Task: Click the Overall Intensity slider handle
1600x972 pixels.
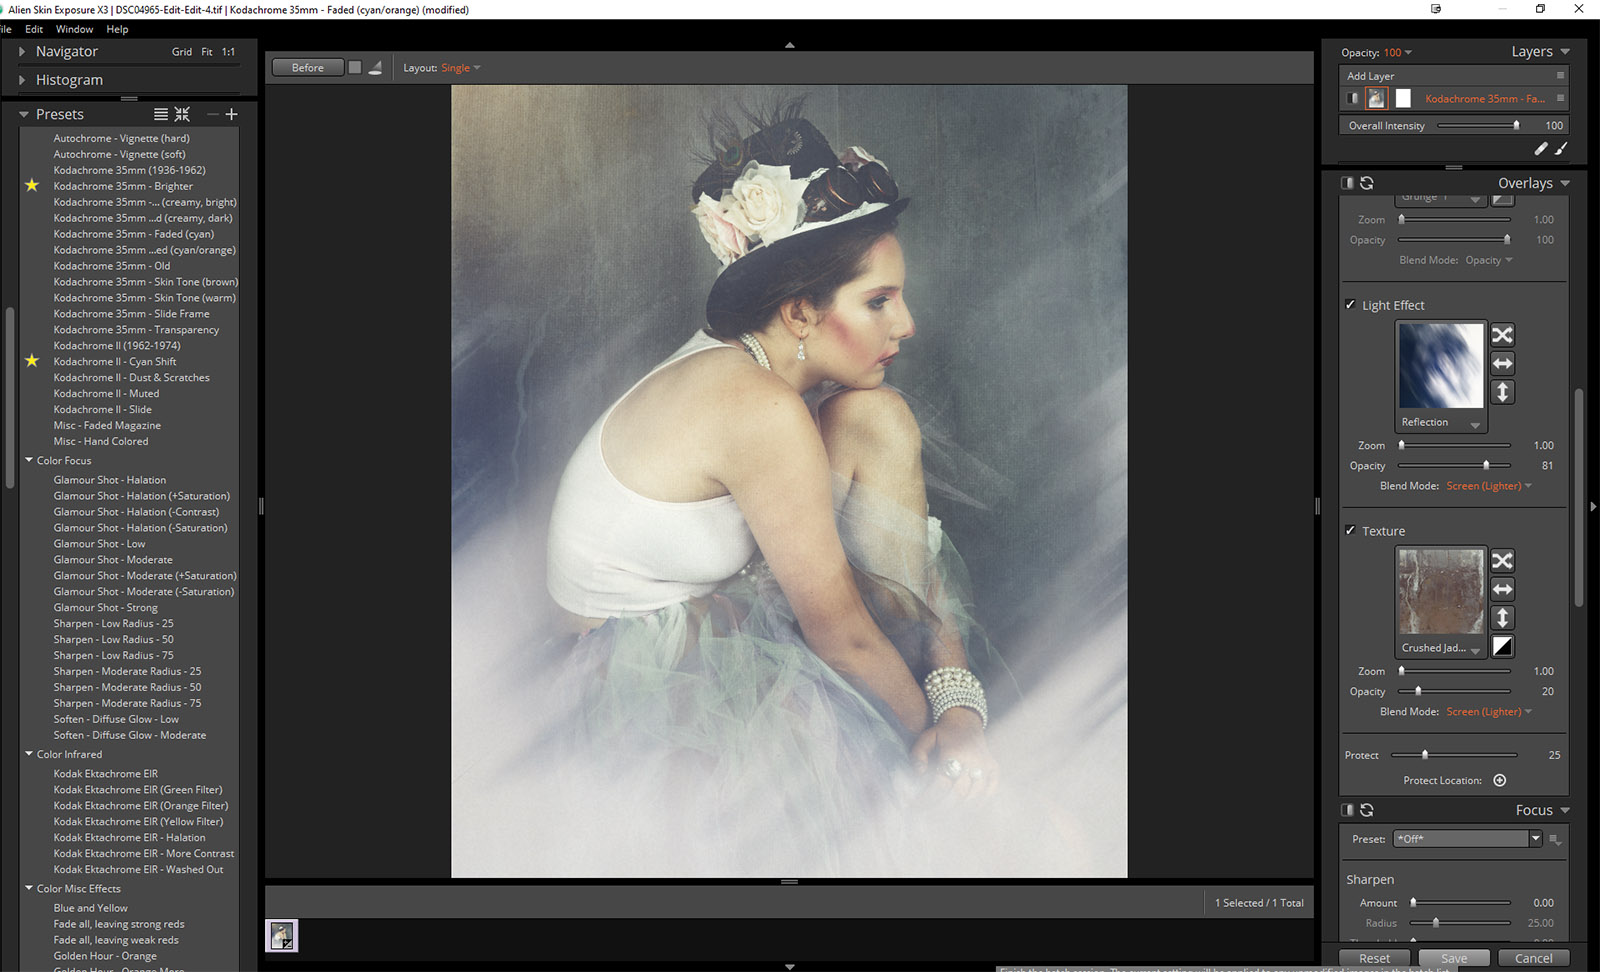Action: click(1516, 126)
